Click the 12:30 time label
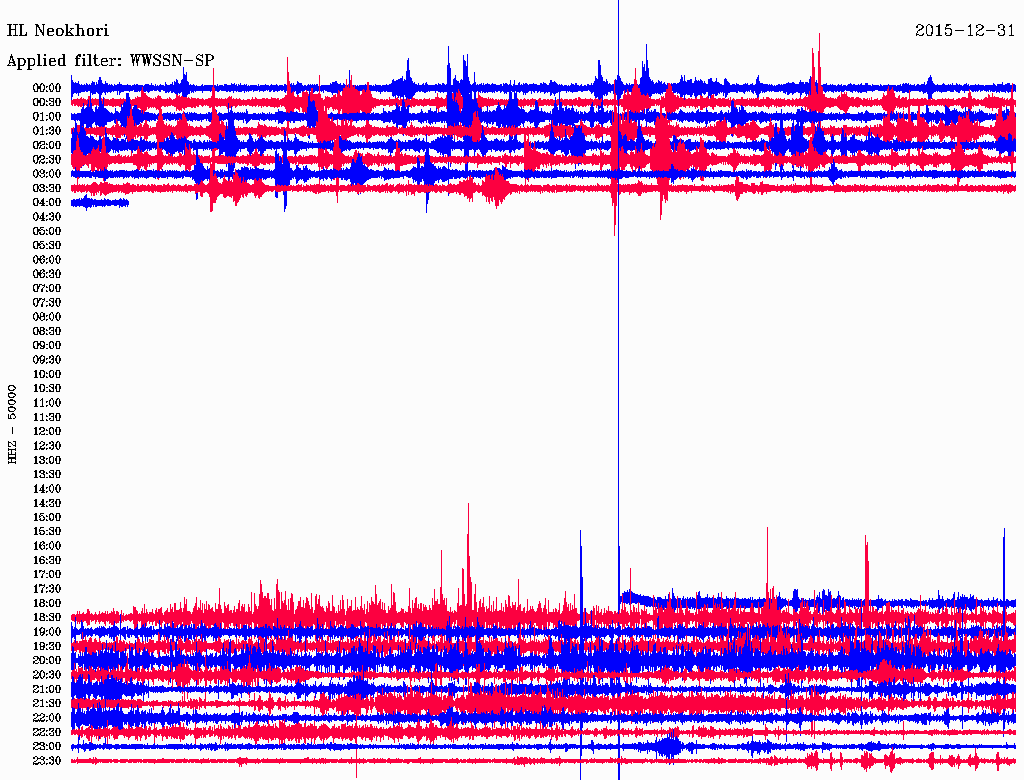Viewport: 1024px width, 780px height. click(47, 446)
